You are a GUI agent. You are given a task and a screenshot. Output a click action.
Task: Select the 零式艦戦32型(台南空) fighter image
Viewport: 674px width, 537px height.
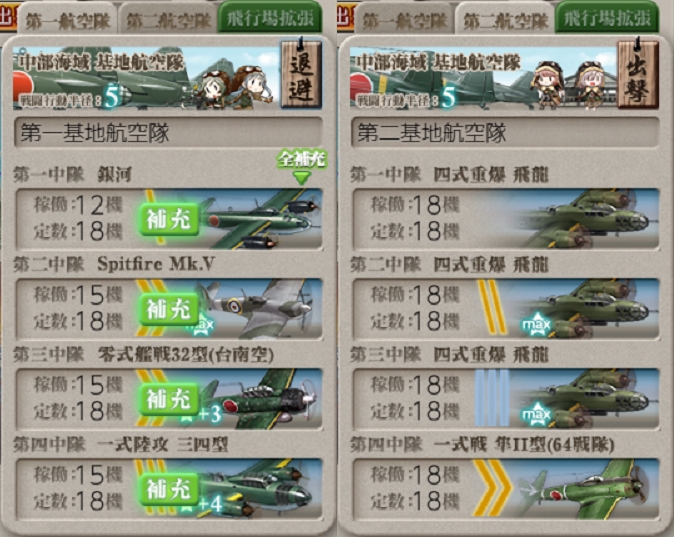point(262,399)
